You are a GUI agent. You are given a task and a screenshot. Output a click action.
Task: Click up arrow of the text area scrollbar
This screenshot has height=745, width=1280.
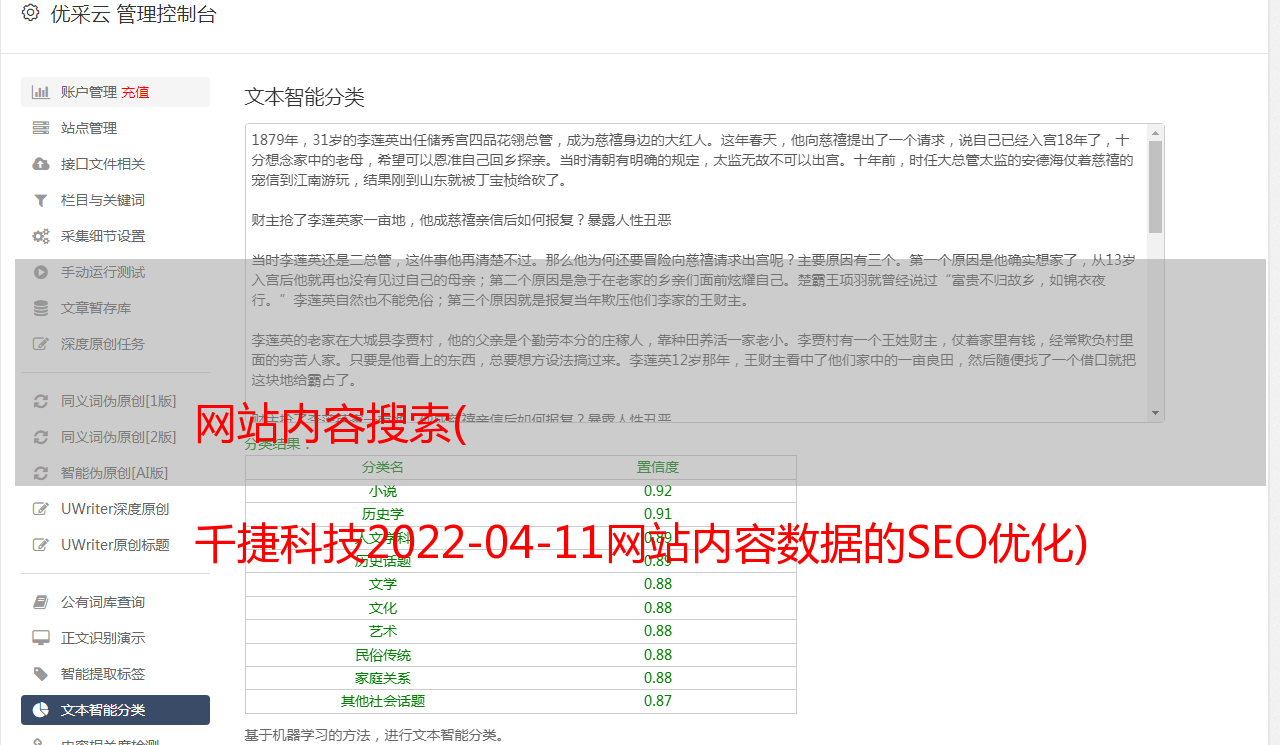[x=1156, y=133]
